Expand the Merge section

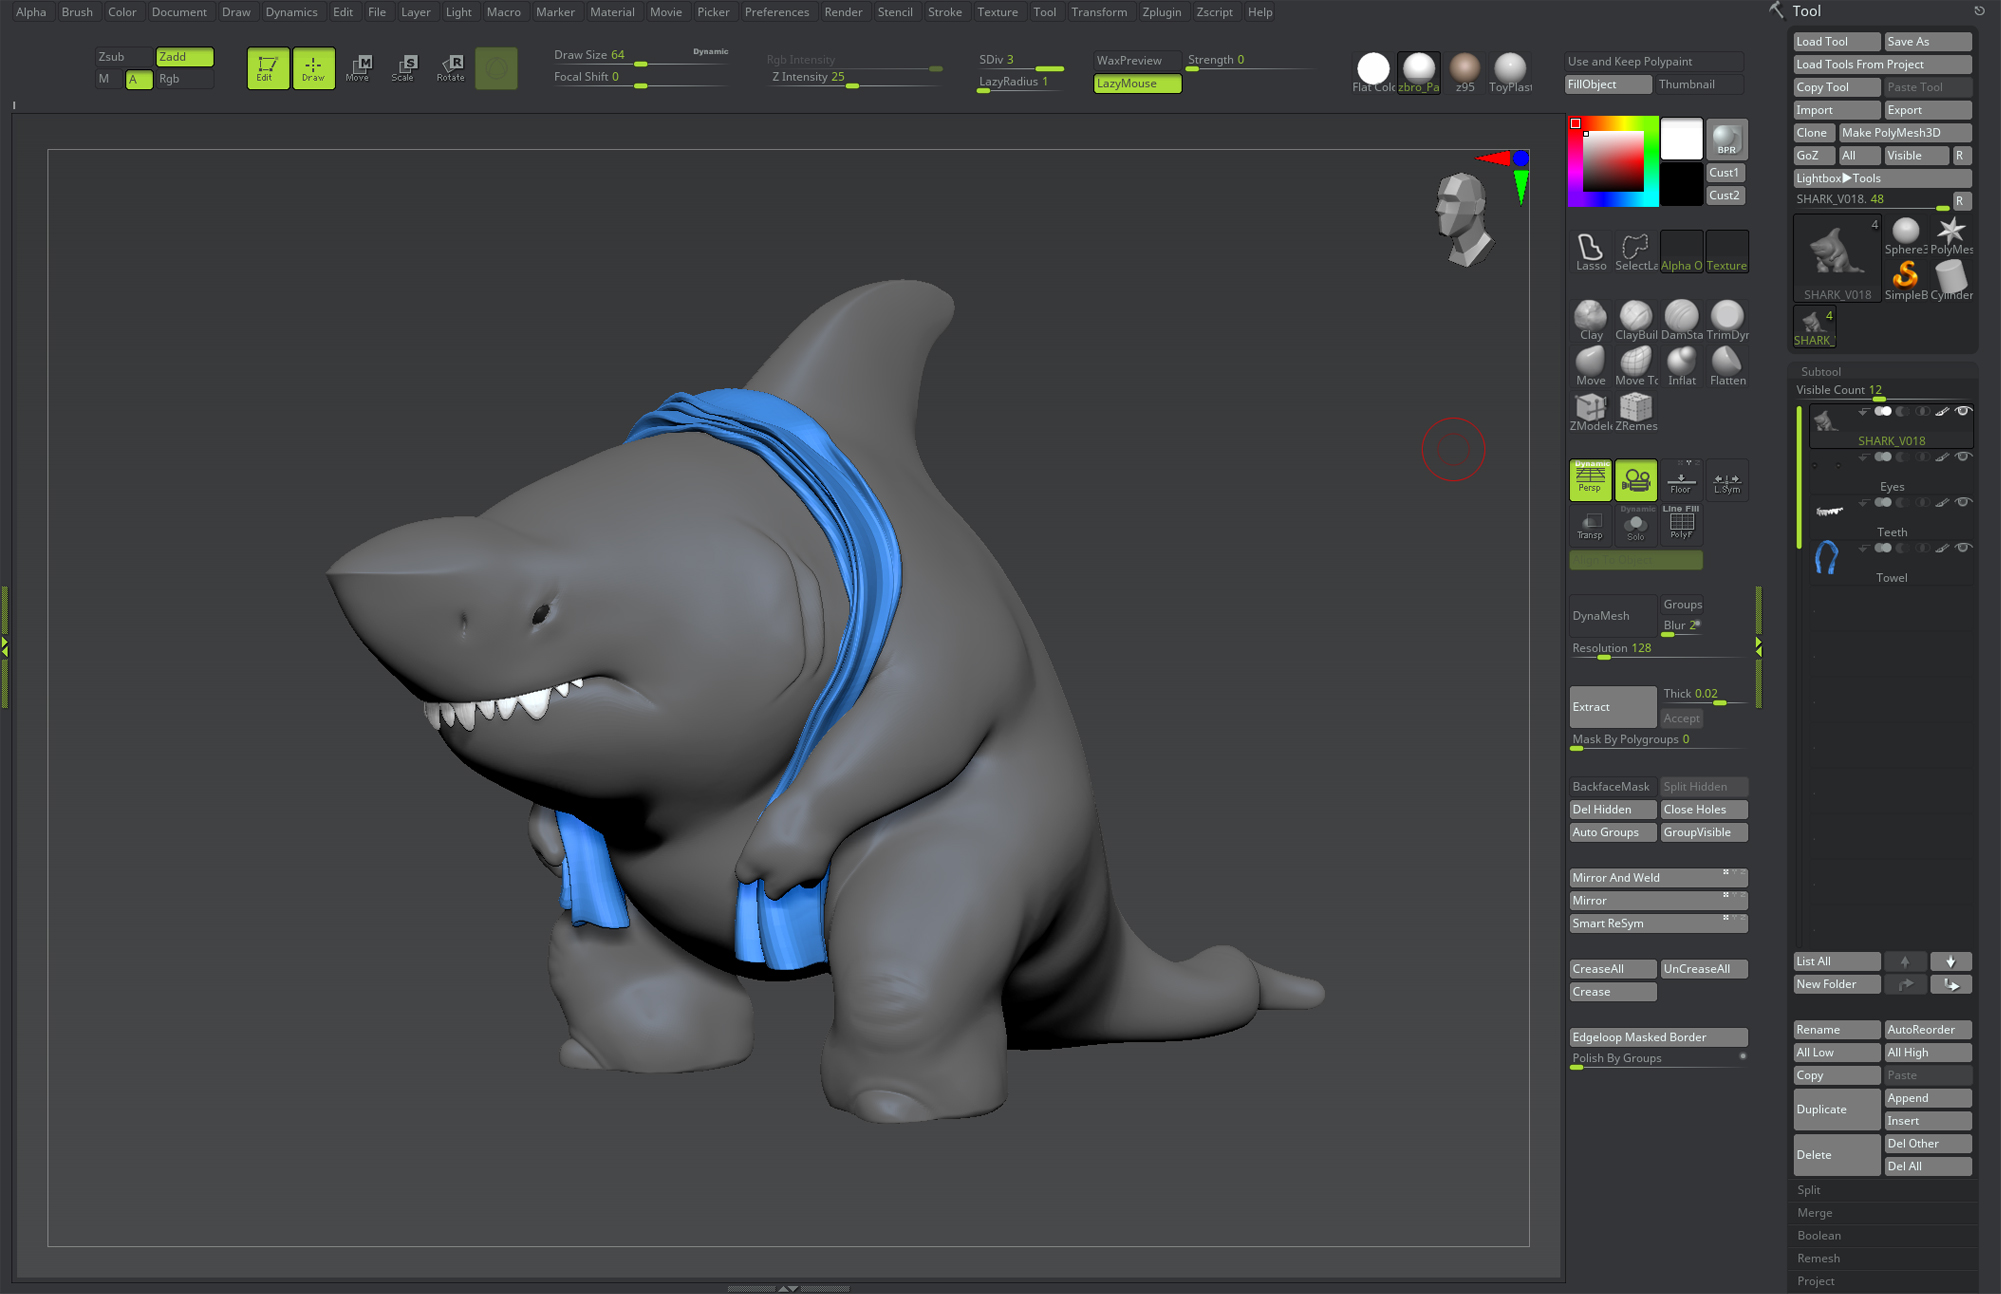pyautogui.click(x=1814, y=1212)
